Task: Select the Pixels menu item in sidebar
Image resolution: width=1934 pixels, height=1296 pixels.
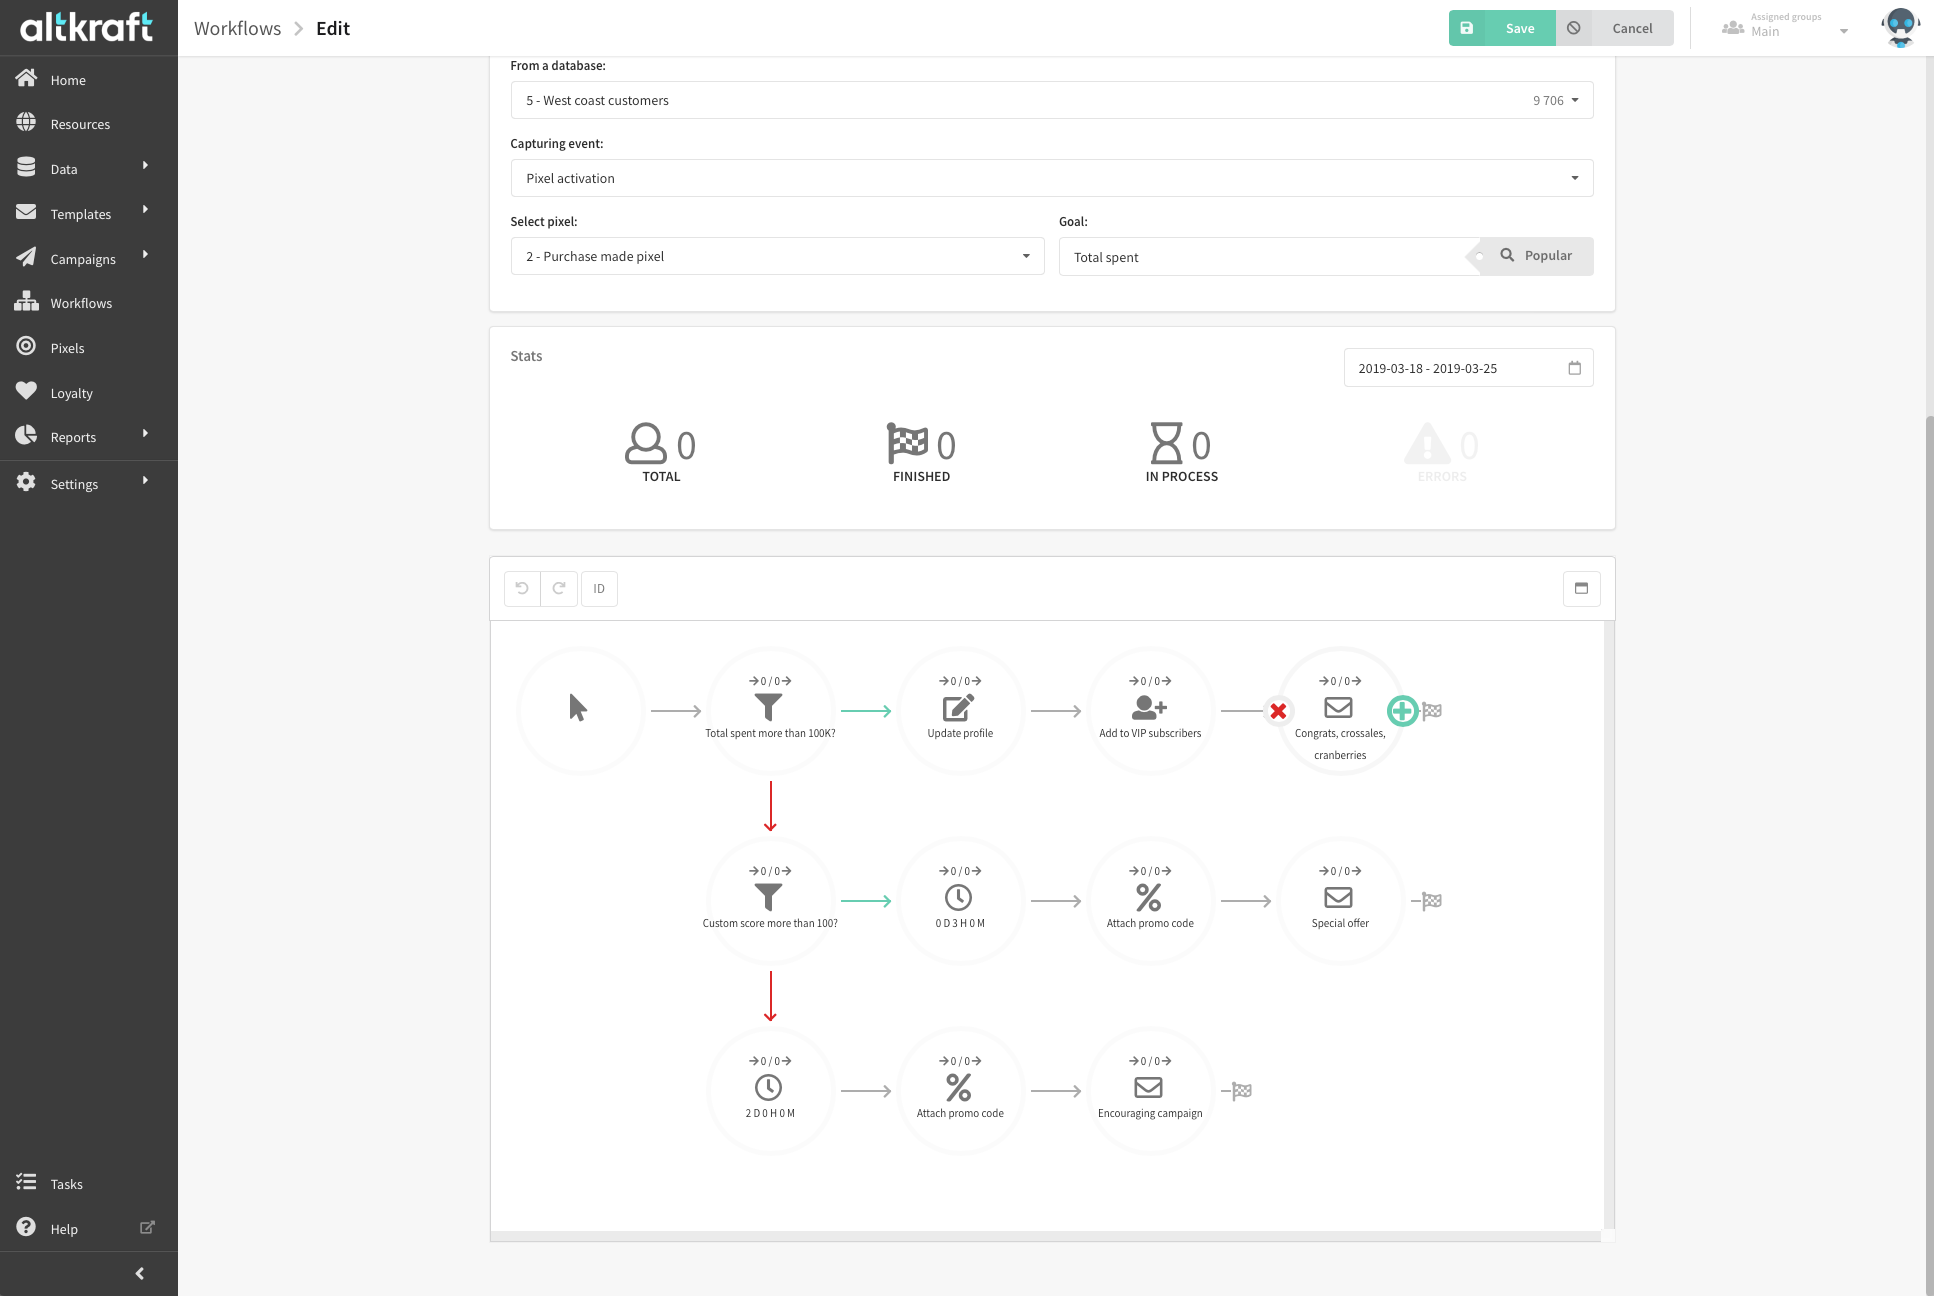Action: [67, 347]
